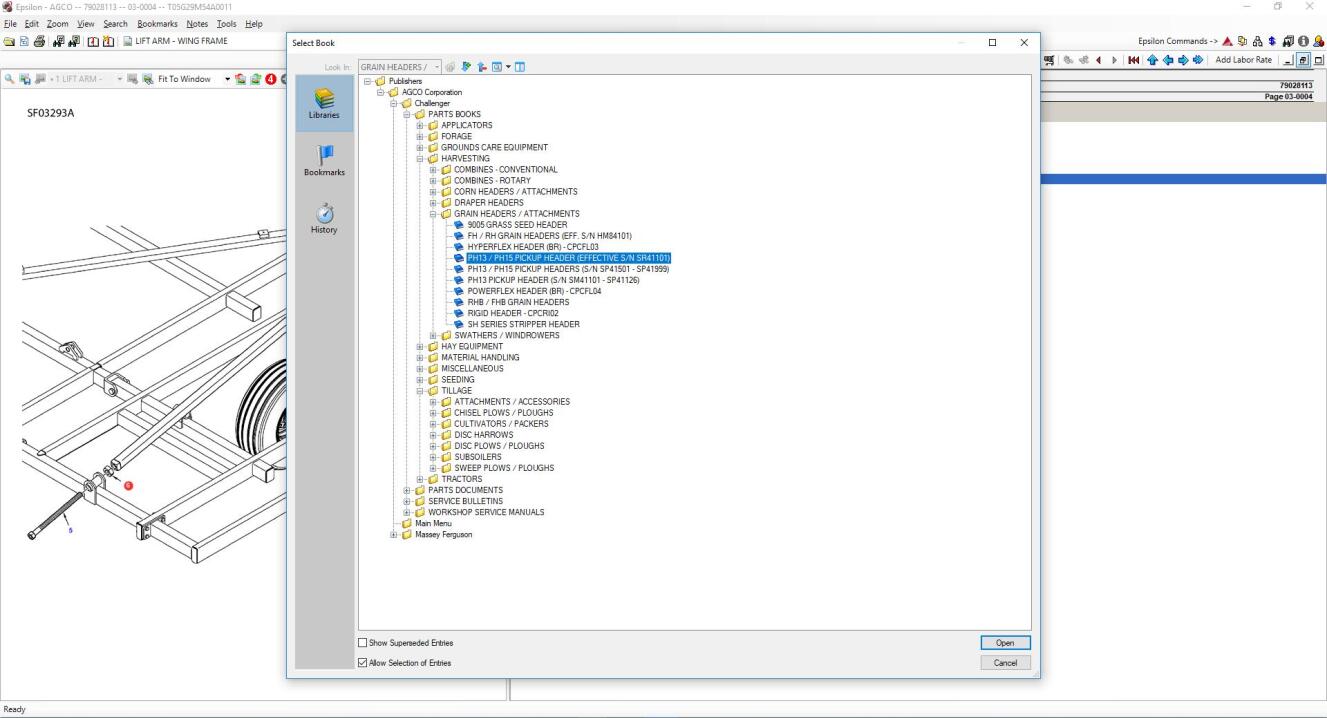Expand the HAY EQUIPMENT folder node
Image resolution: width=1327 pixels, height=718 pixels.
pos(420,346)
